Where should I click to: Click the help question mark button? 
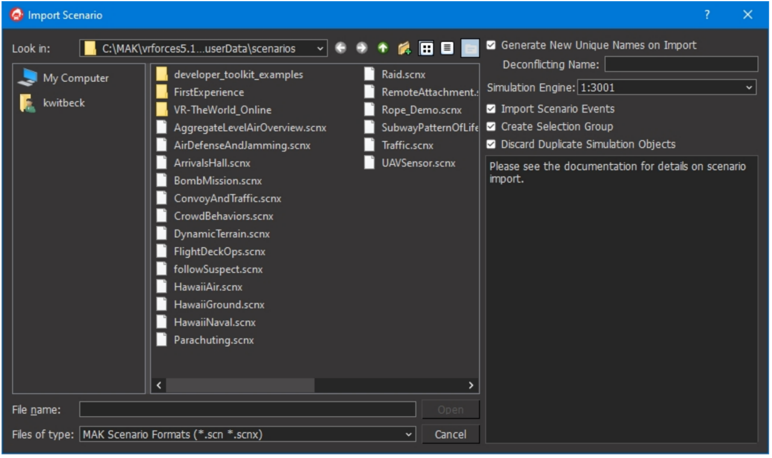click(707, 15)
